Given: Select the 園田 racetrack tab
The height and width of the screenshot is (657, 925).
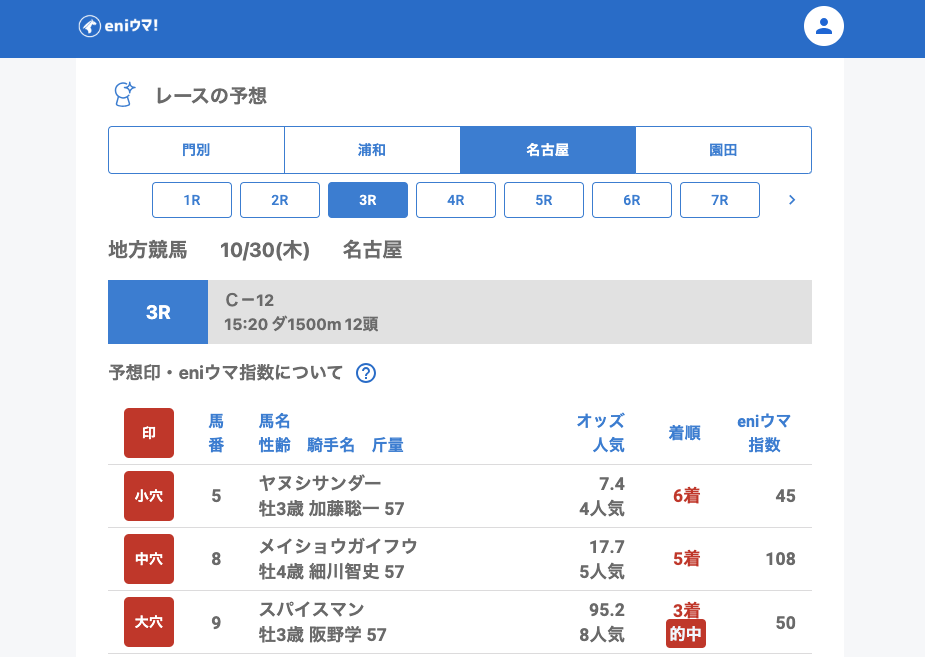Looking at the screenshot, I should tap(723, 150).
